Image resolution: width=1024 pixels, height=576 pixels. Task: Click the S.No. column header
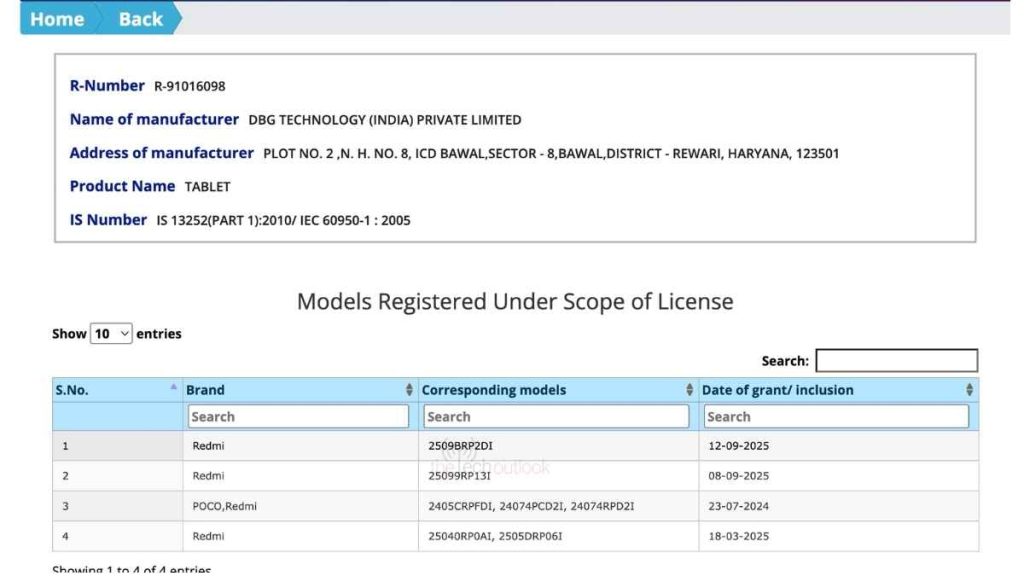click(x=72, y=390)
